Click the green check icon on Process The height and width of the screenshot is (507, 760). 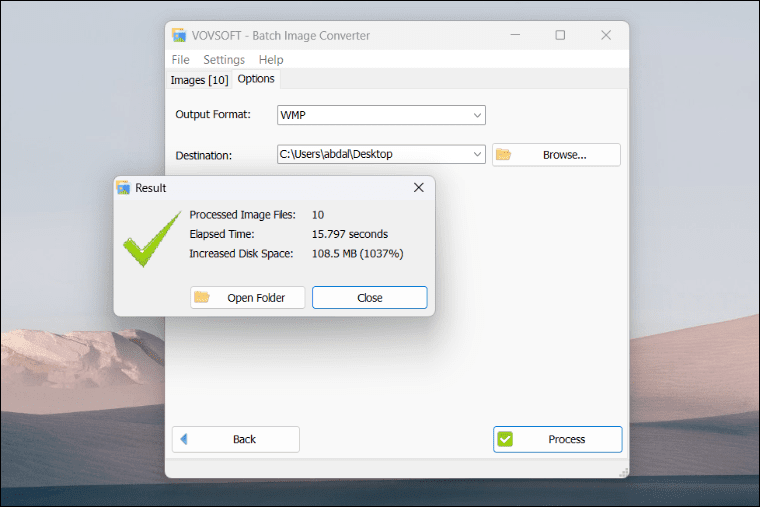505,439
